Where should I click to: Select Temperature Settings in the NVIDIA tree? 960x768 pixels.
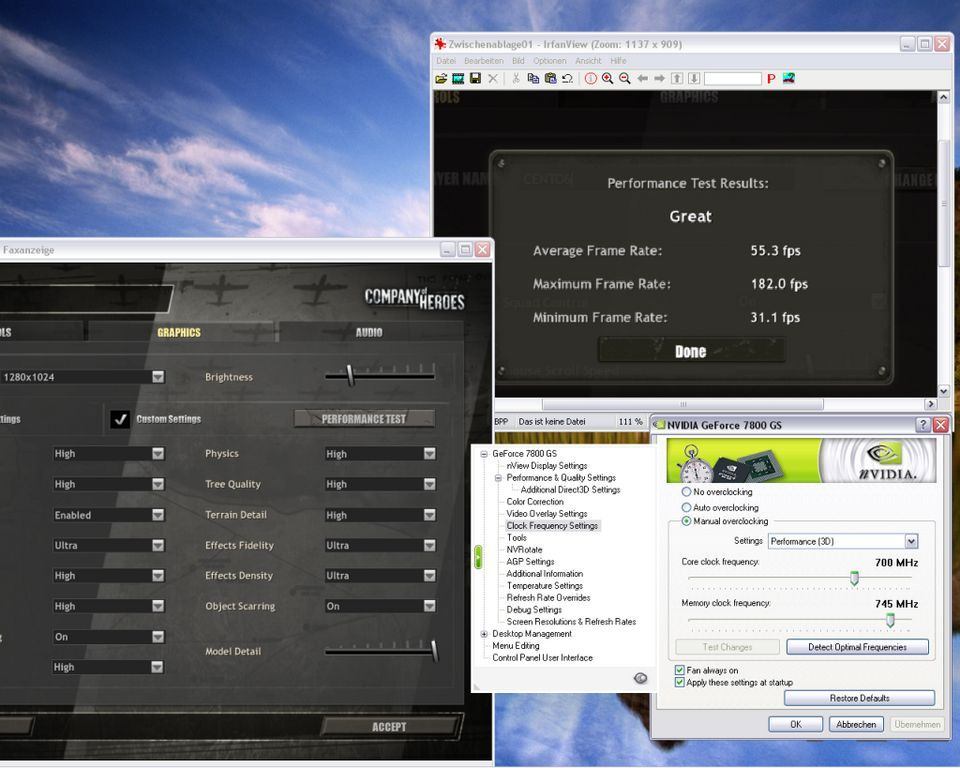coord(544,585)
